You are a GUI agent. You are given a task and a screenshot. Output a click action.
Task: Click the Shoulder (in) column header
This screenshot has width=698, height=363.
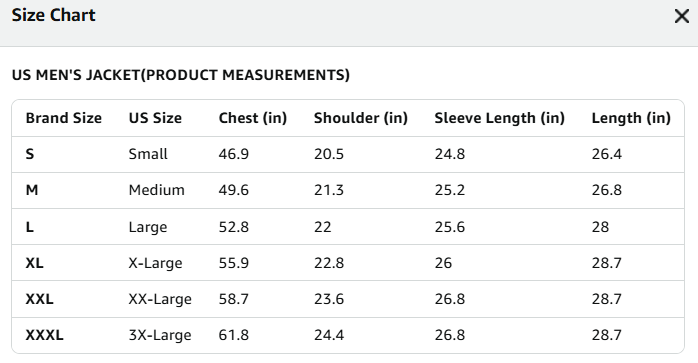point(361,118)
